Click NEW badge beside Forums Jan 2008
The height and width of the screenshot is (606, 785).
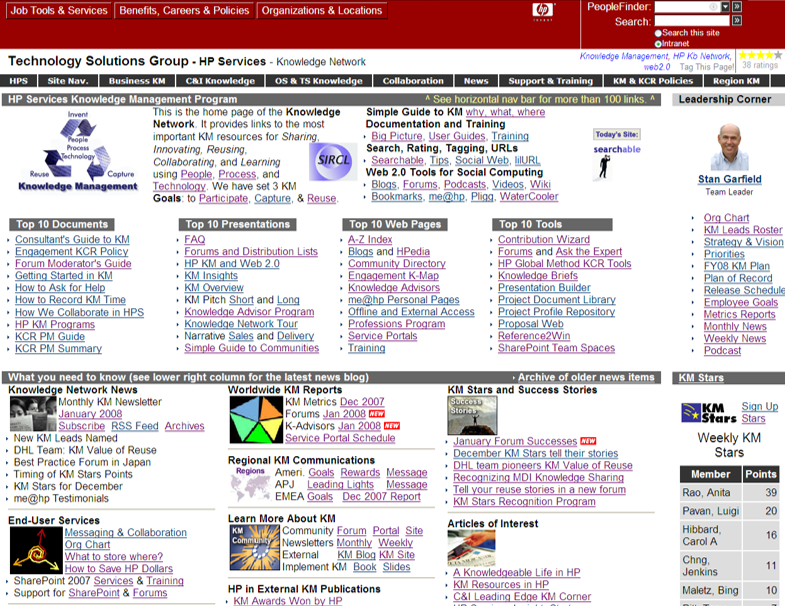[376, 414]
